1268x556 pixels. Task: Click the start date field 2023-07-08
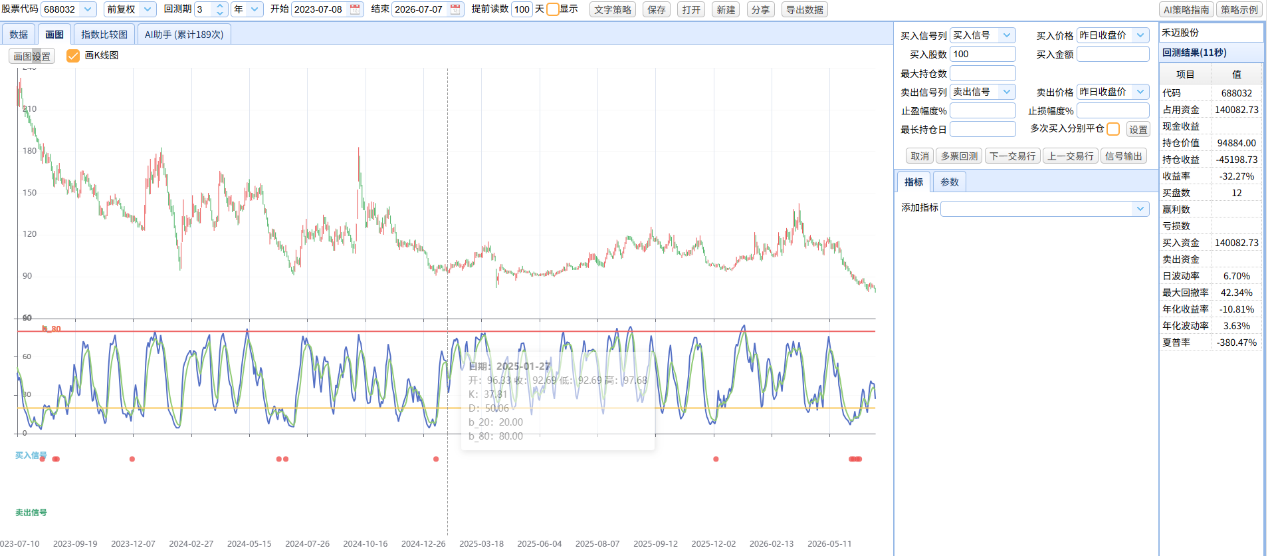tap(319, 9)
